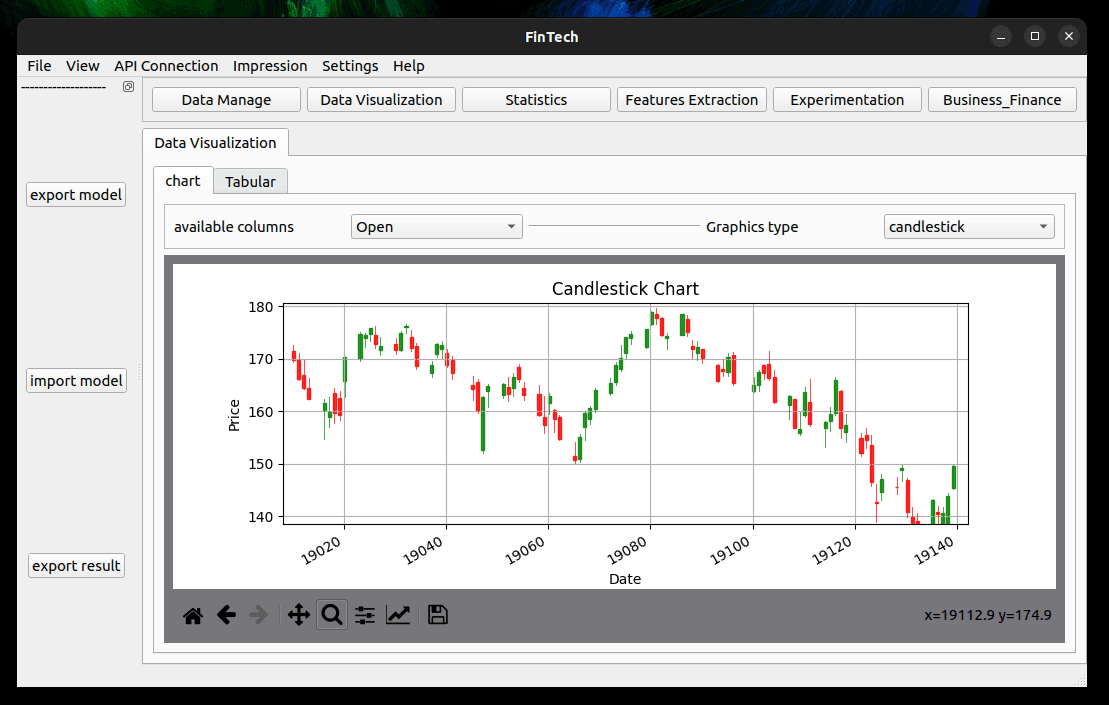Toggle the Zoom magnifier tool
Image resolution: width=1109 pixels, height=705 pixels.
coord(332,615)
